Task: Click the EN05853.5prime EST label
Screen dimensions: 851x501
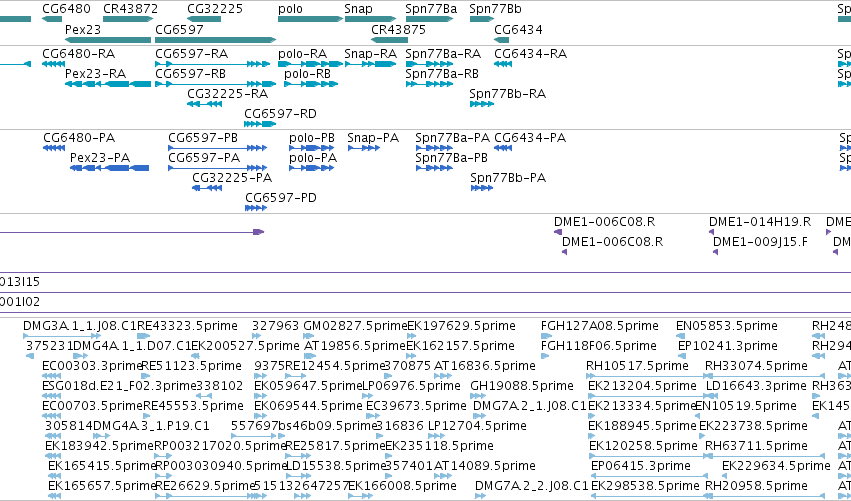Action: (727, 326)
